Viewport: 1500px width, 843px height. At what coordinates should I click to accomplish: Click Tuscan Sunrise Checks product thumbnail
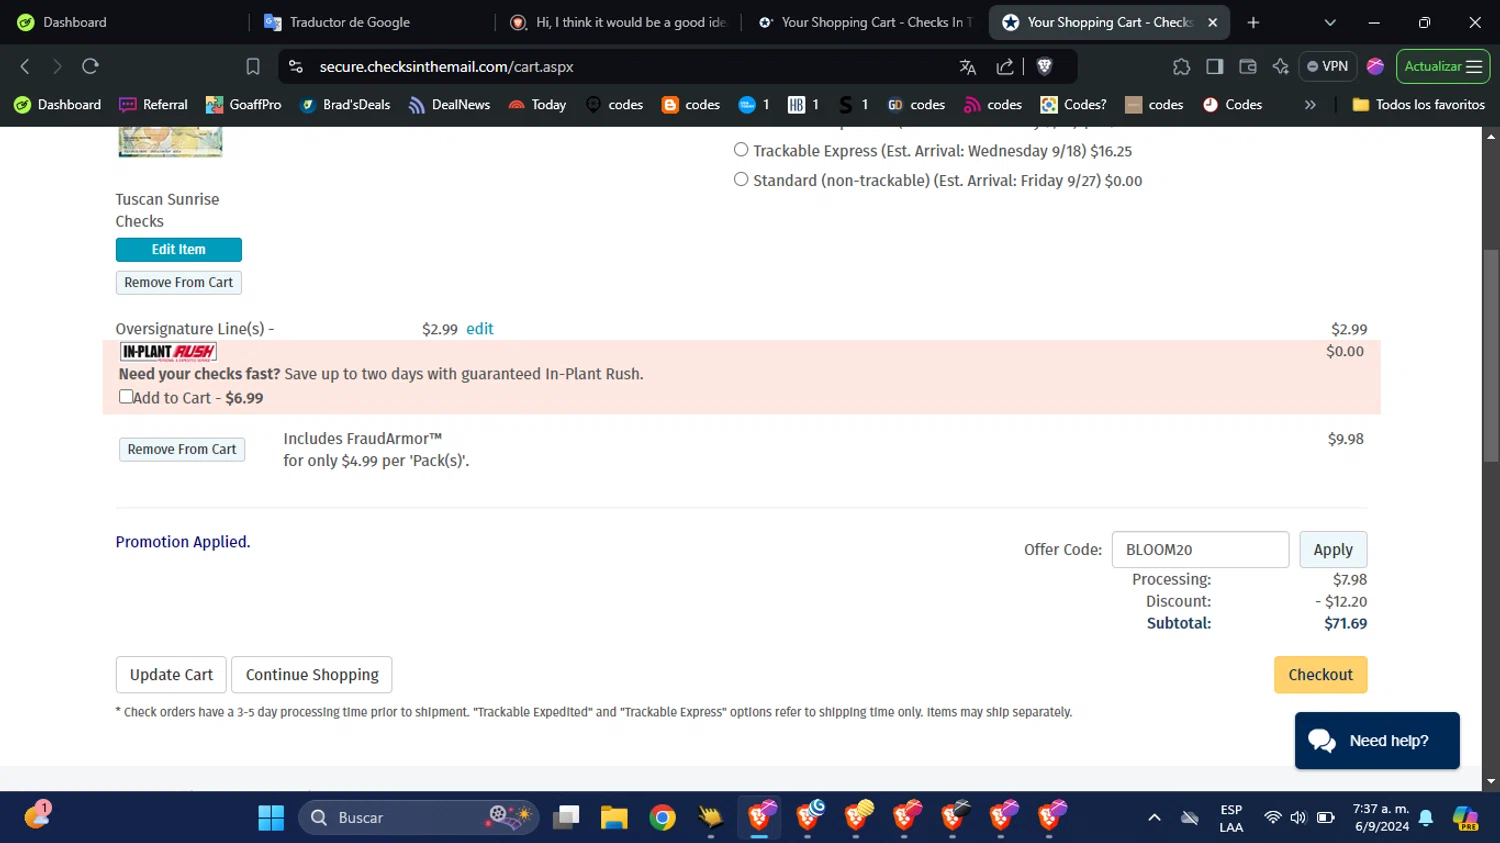point(170,142)
